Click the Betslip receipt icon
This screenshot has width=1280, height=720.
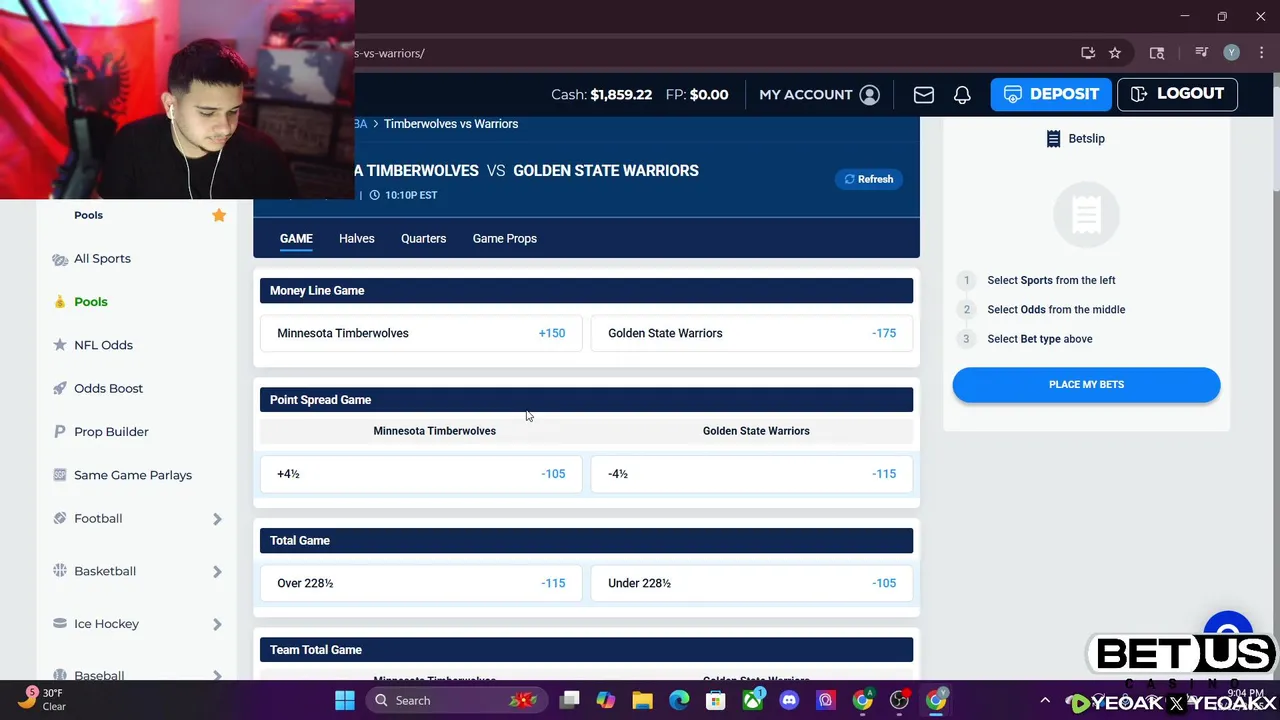point(1053,139)
